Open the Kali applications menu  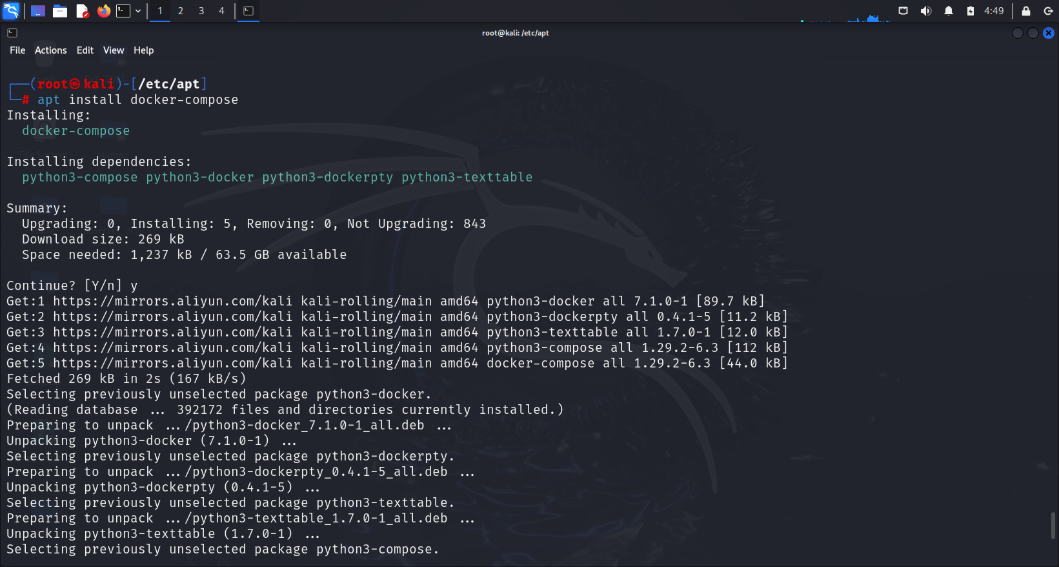11,11
